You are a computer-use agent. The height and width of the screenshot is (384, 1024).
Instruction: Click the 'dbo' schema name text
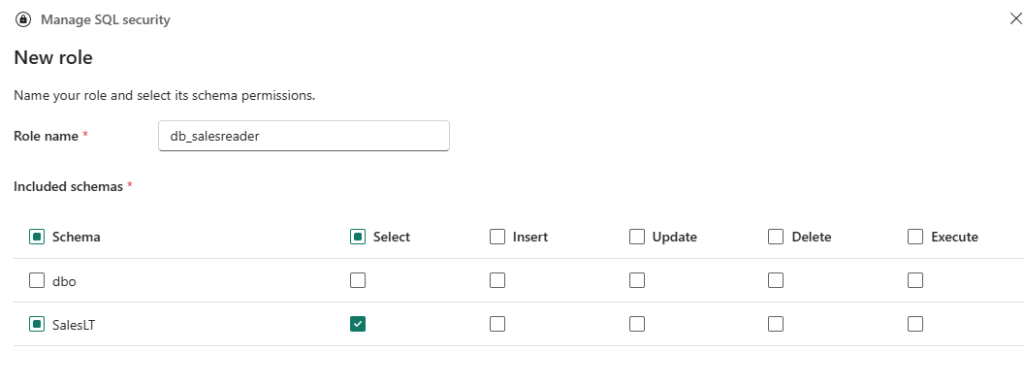point(64,281)
